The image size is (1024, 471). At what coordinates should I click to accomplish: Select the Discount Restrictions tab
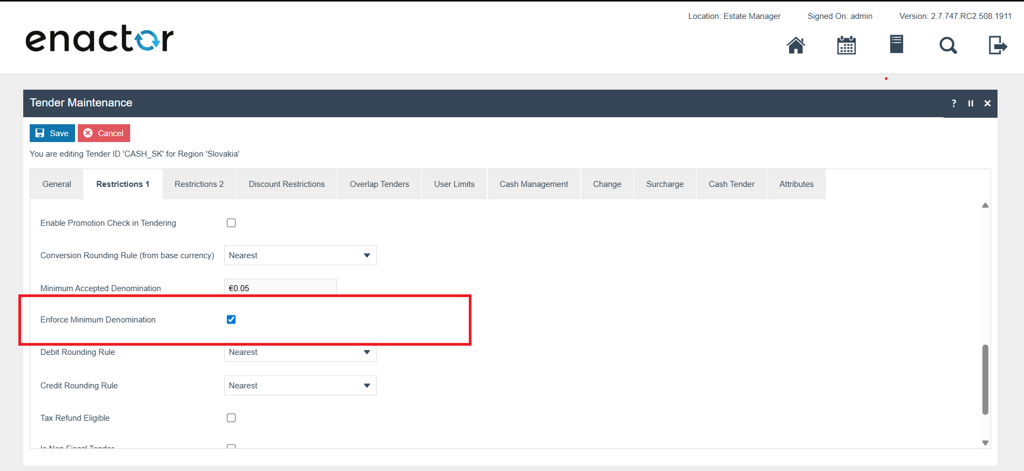click(286, 184)
